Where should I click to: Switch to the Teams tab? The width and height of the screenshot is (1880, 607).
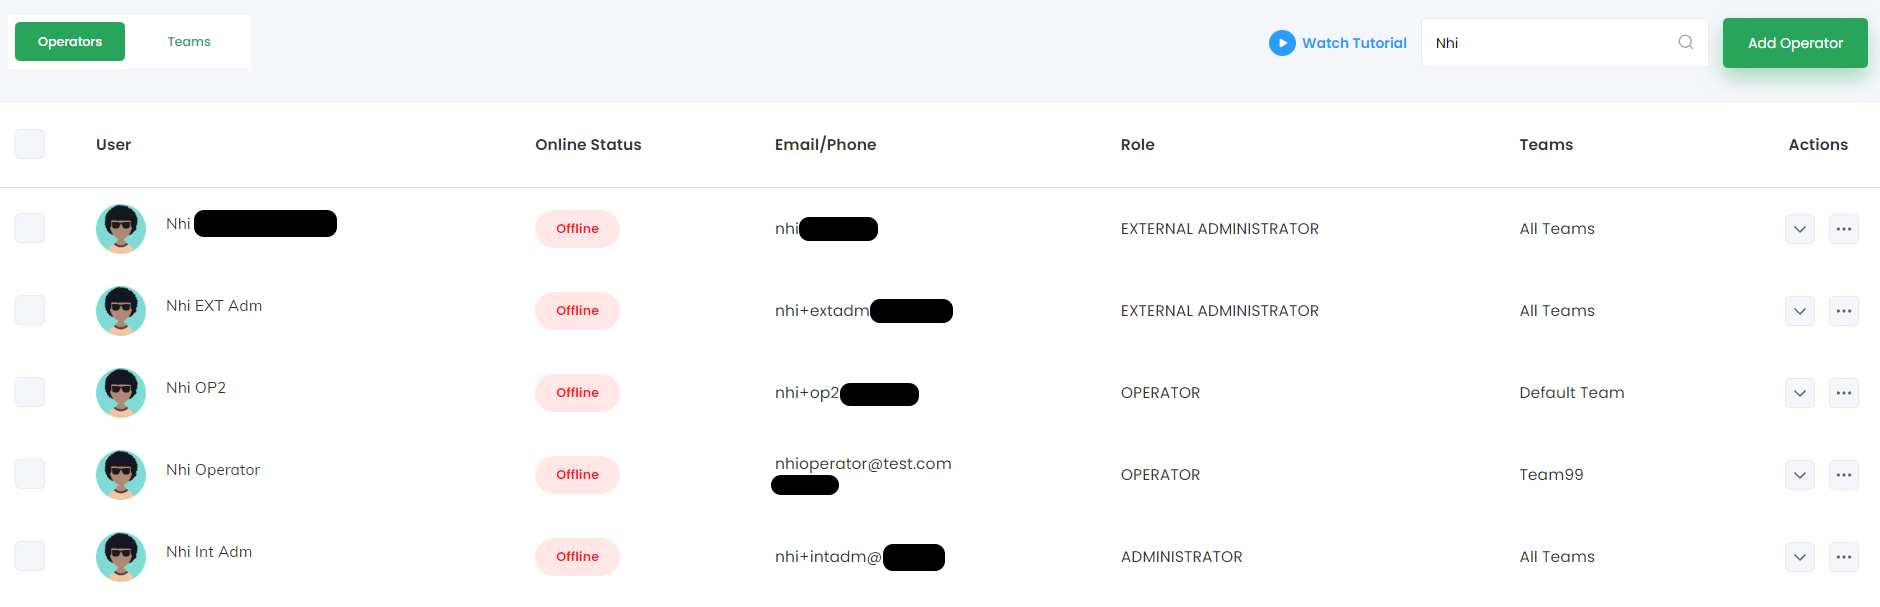click(x=189, y=42)
